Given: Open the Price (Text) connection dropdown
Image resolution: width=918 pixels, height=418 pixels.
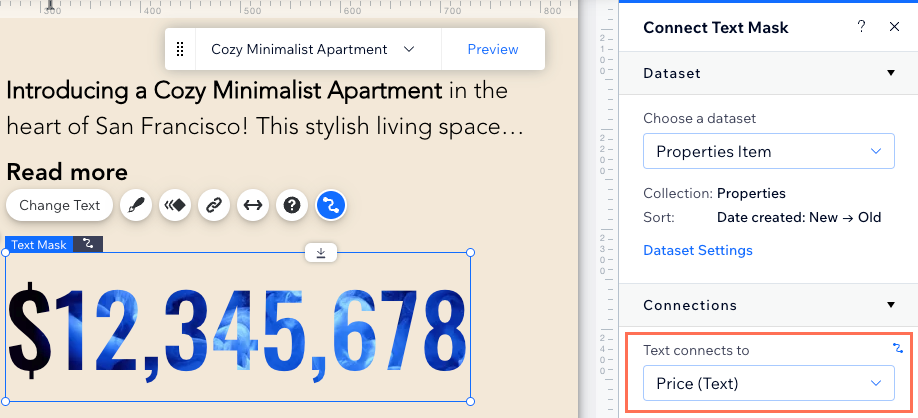Looking at the screenshot, I should [x=769, y=383].
